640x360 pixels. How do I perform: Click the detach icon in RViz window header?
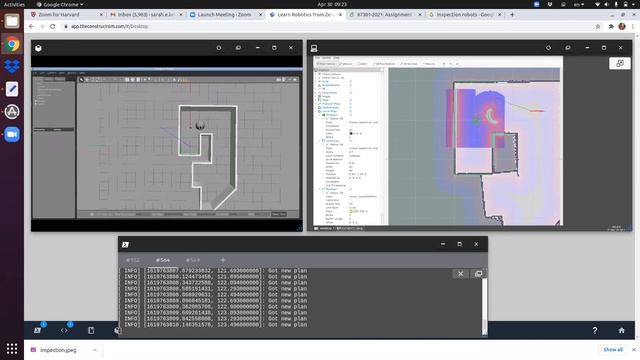coord(568,48)
